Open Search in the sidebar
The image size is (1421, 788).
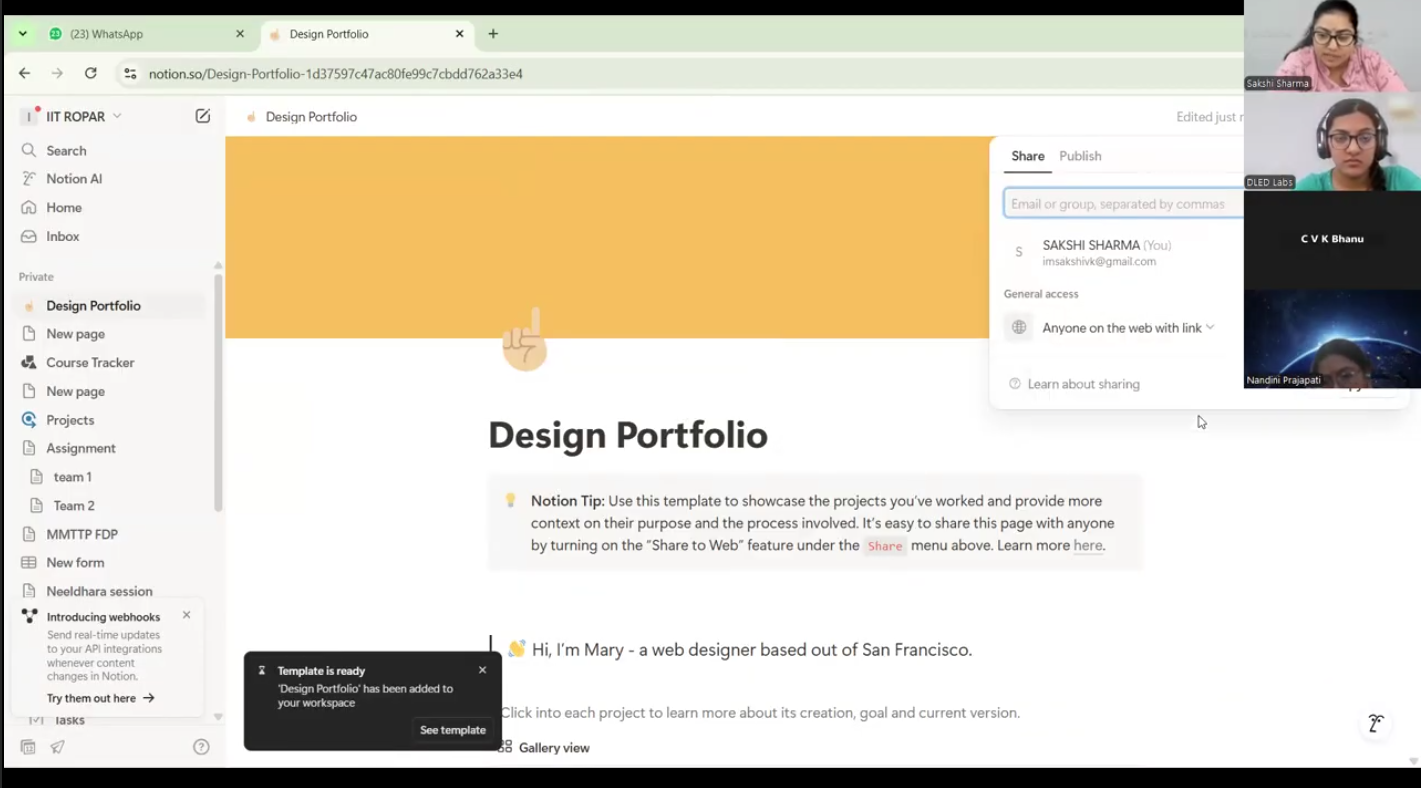[66, 151]
